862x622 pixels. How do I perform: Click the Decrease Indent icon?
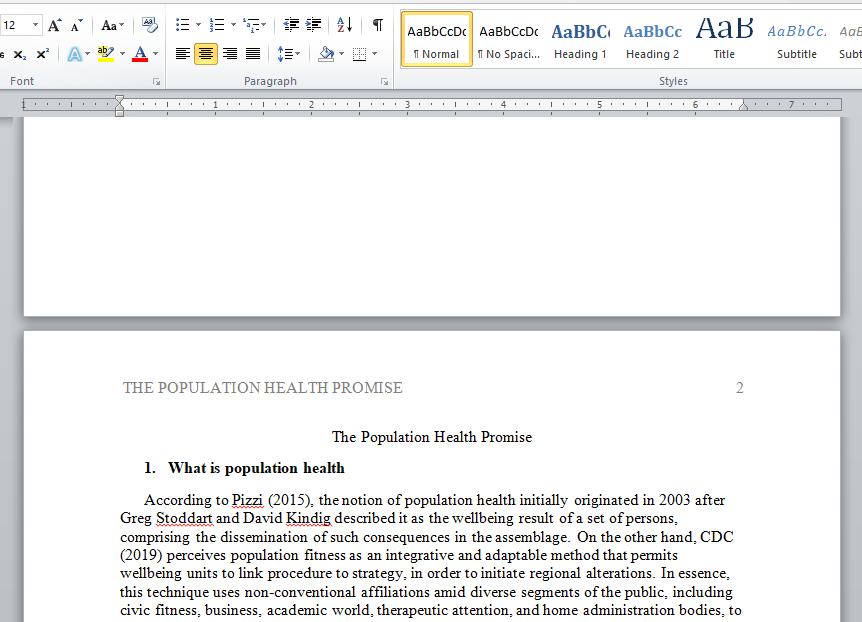tap(291, 25)
